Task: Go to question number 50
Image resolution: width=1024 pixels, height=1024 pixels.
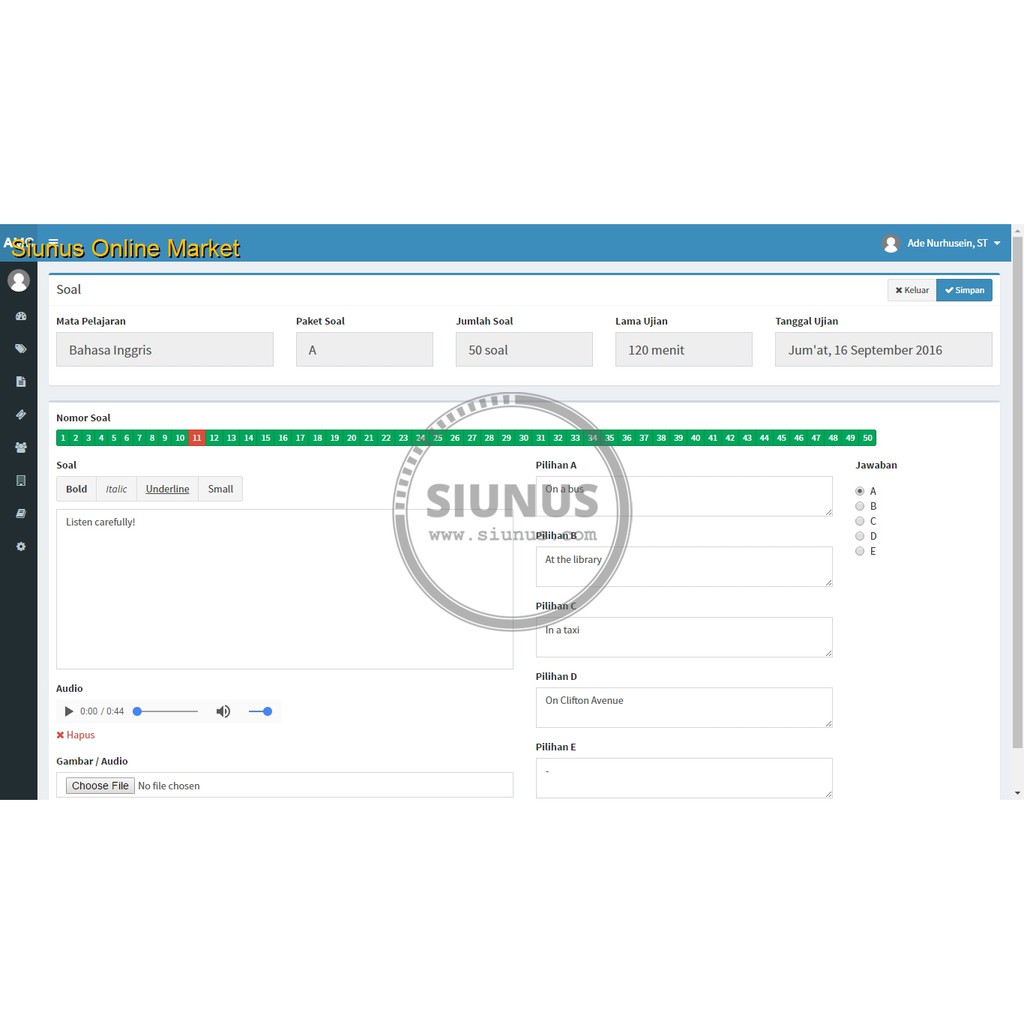Action: [x=867, y=438]
